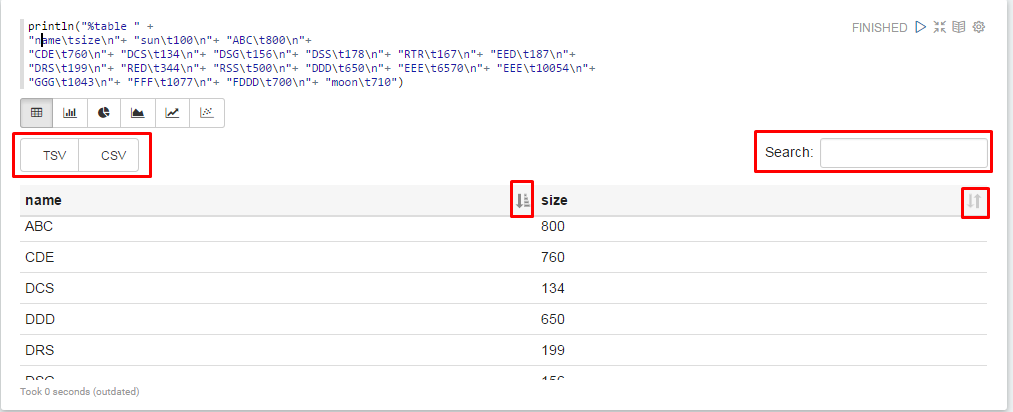Click the ABC row name cell
This screenshot has width=1013, height=412.
tap(39, 227)
